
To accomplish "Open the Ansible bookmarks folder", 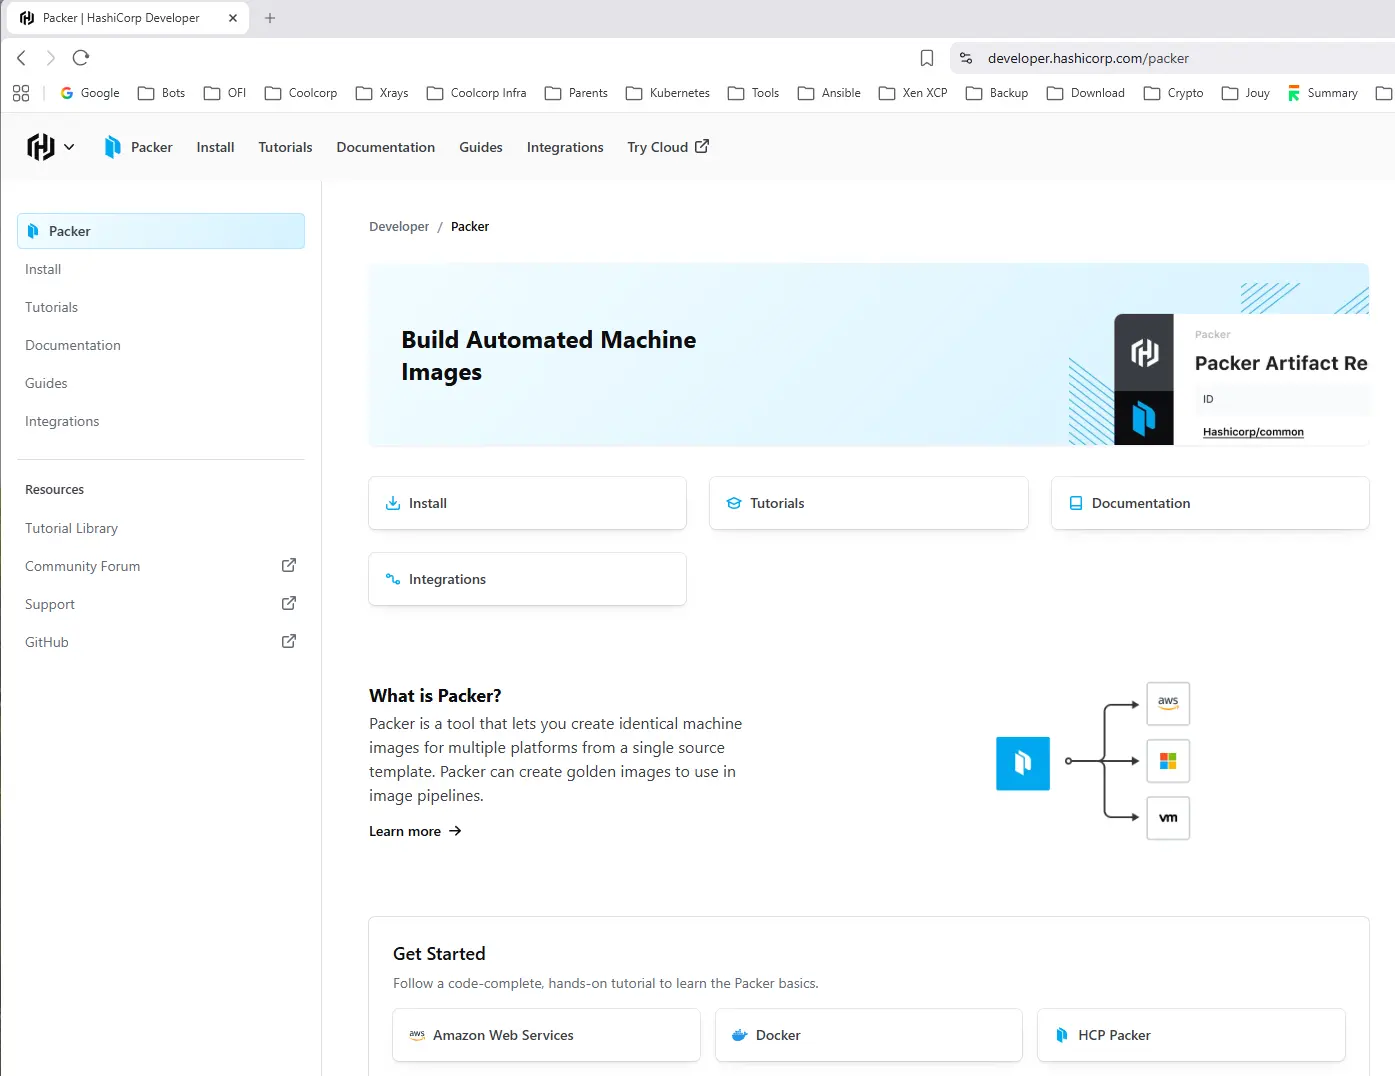I will click(x=829, y=93).
